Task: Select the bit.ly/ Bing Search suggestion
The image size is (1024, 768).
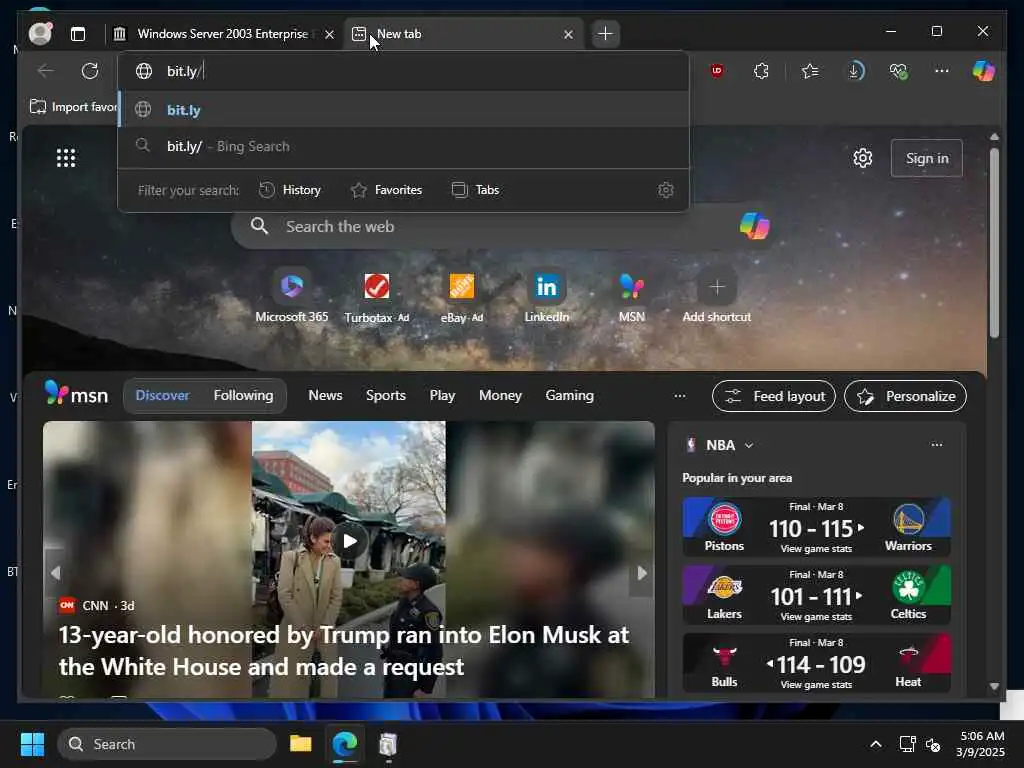Action: (x=403, y=146)
